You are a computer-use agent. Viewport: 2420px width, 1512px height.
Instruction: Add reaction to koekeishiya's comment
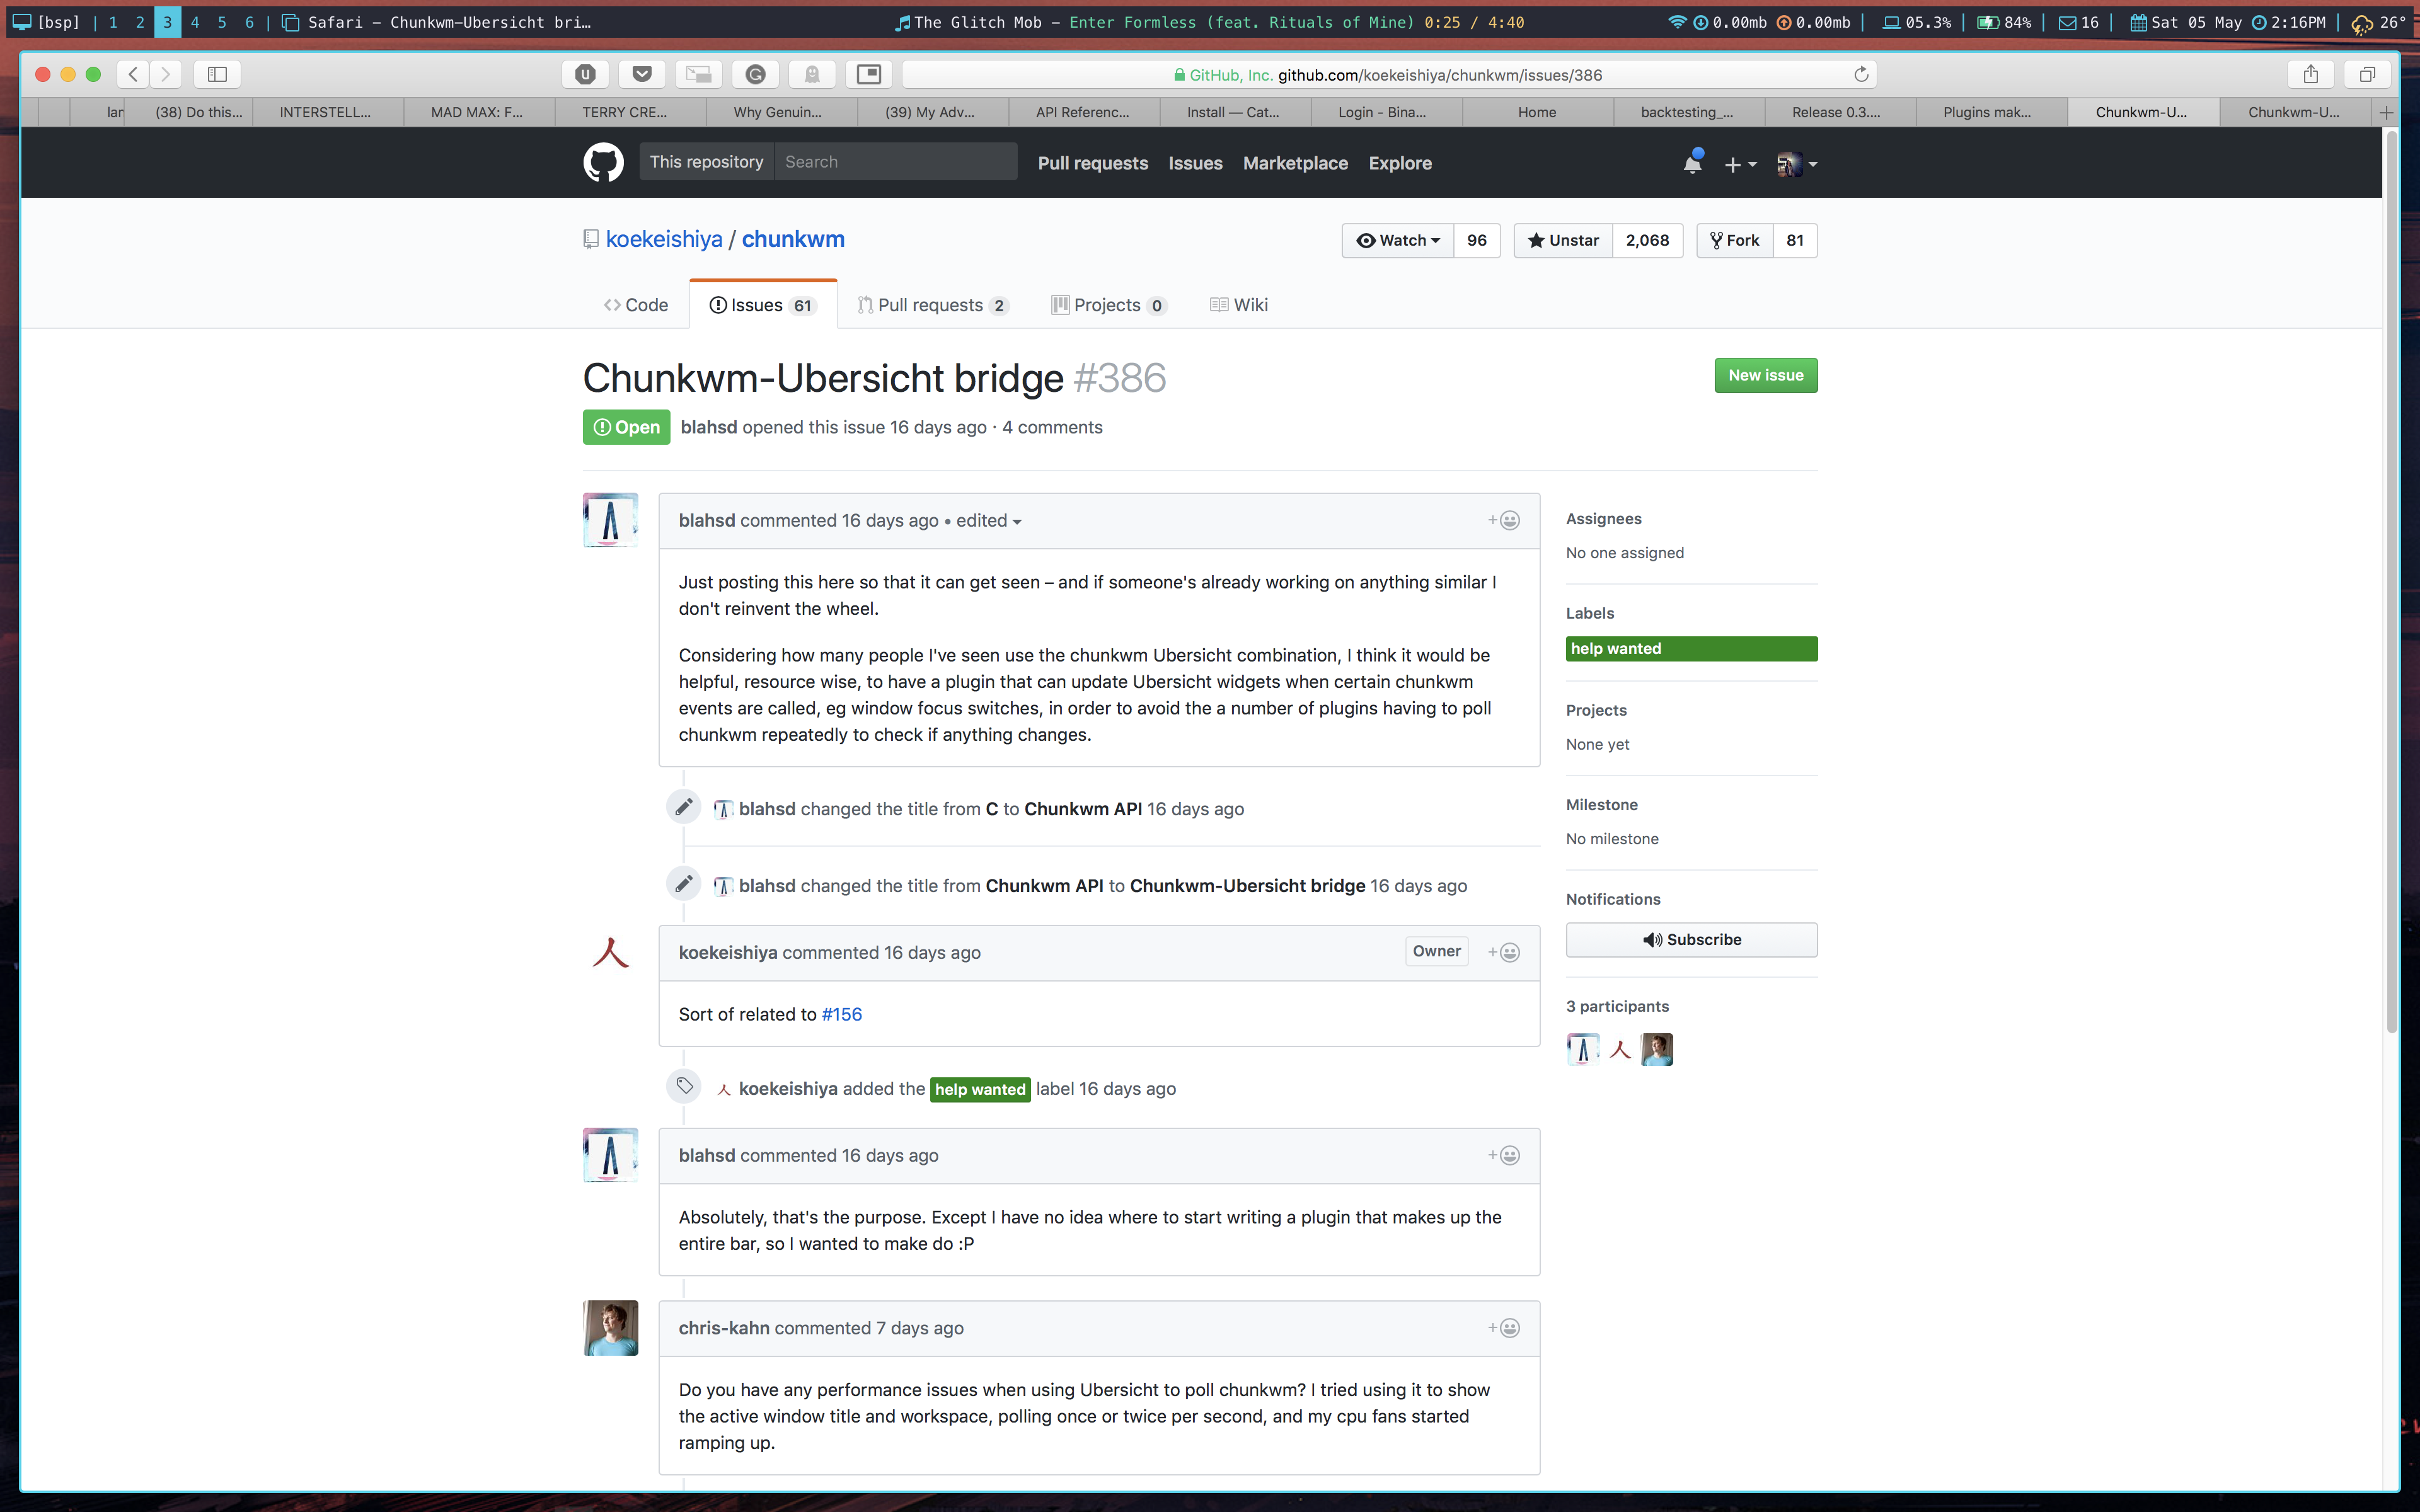pos(1503,953)
